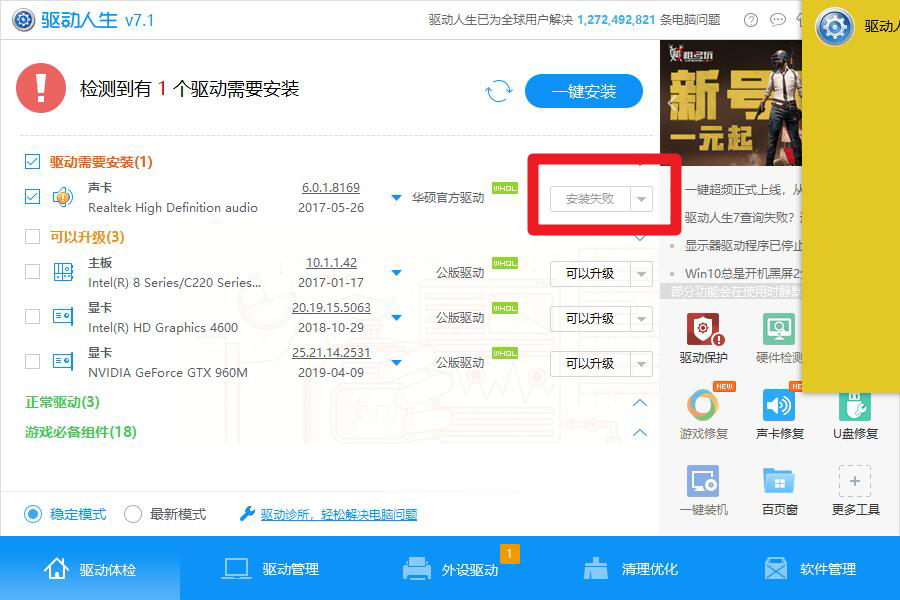Viewport: 900px width, 600px height.
Task: Click the 驱动人生 logo icon
Action: pyautogui.click(x=24, y=20)
